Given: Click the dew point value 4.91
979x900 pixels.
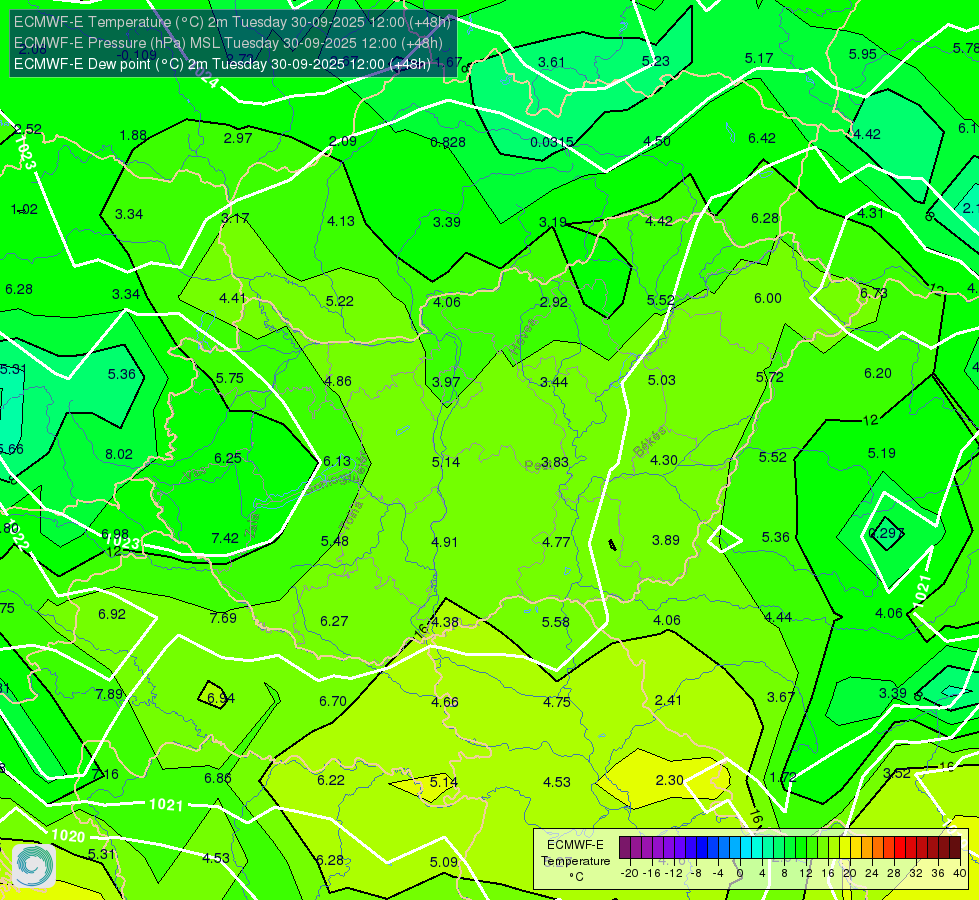Looking at the screenshot, I should [445, 542].
